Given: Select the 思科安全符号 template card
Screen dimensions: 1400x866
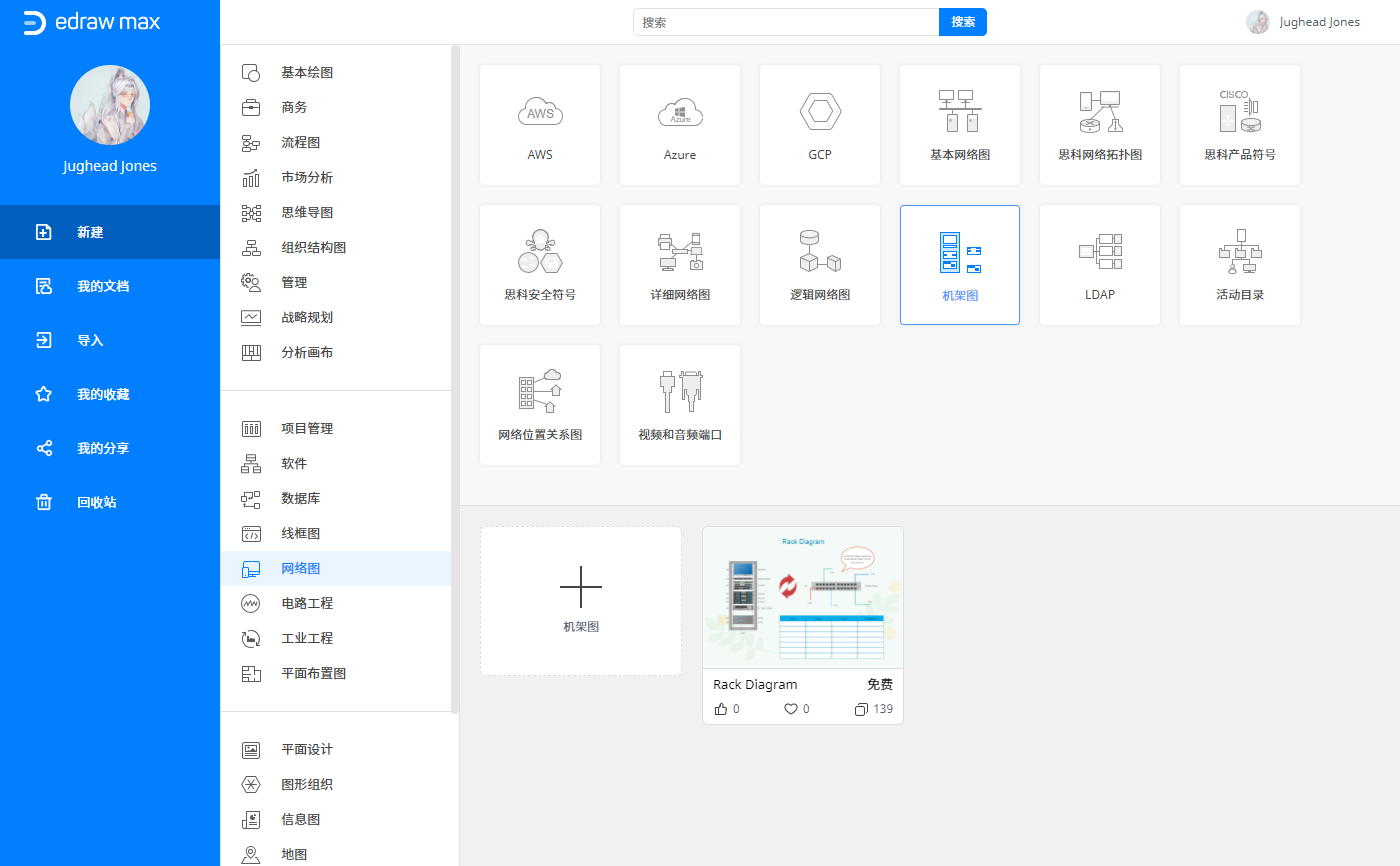Looking at the screenshot, I should pos(540,265).
